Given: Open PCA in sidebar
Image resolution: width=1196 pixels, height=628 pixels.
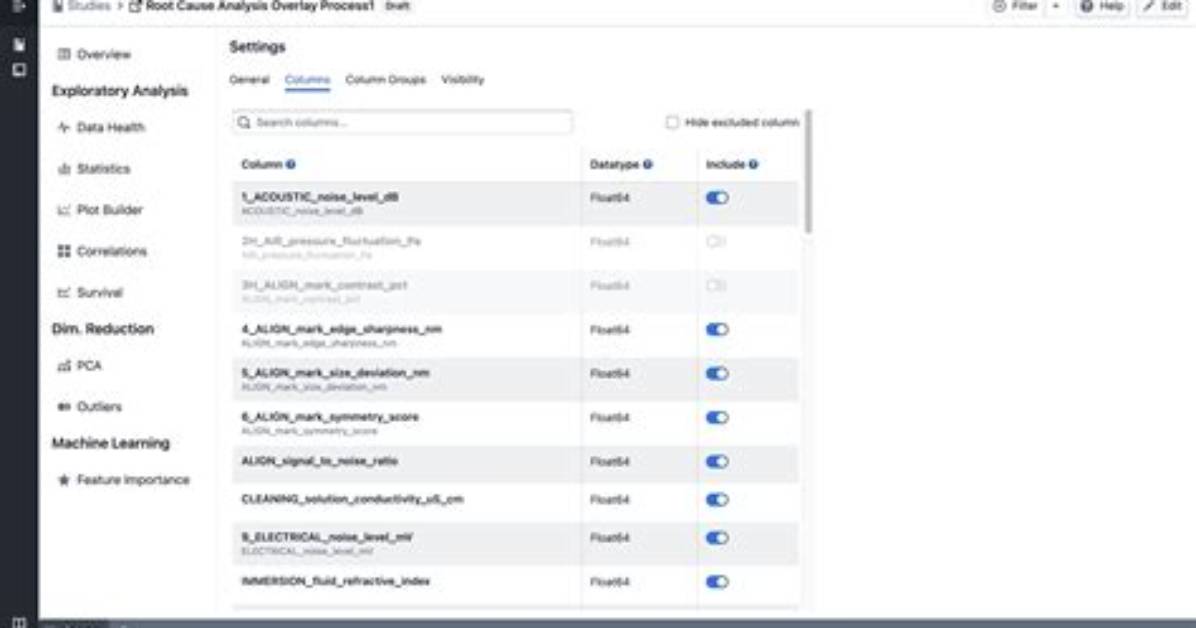Looking at the screenshot, I should pyautogui.click(x=79, y=366).
